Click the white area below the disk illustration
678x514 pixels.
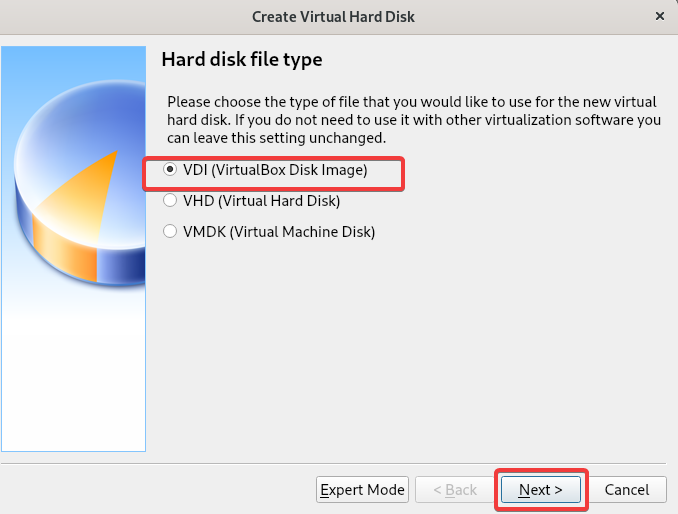pyautogui.click(x=74, y=372)
